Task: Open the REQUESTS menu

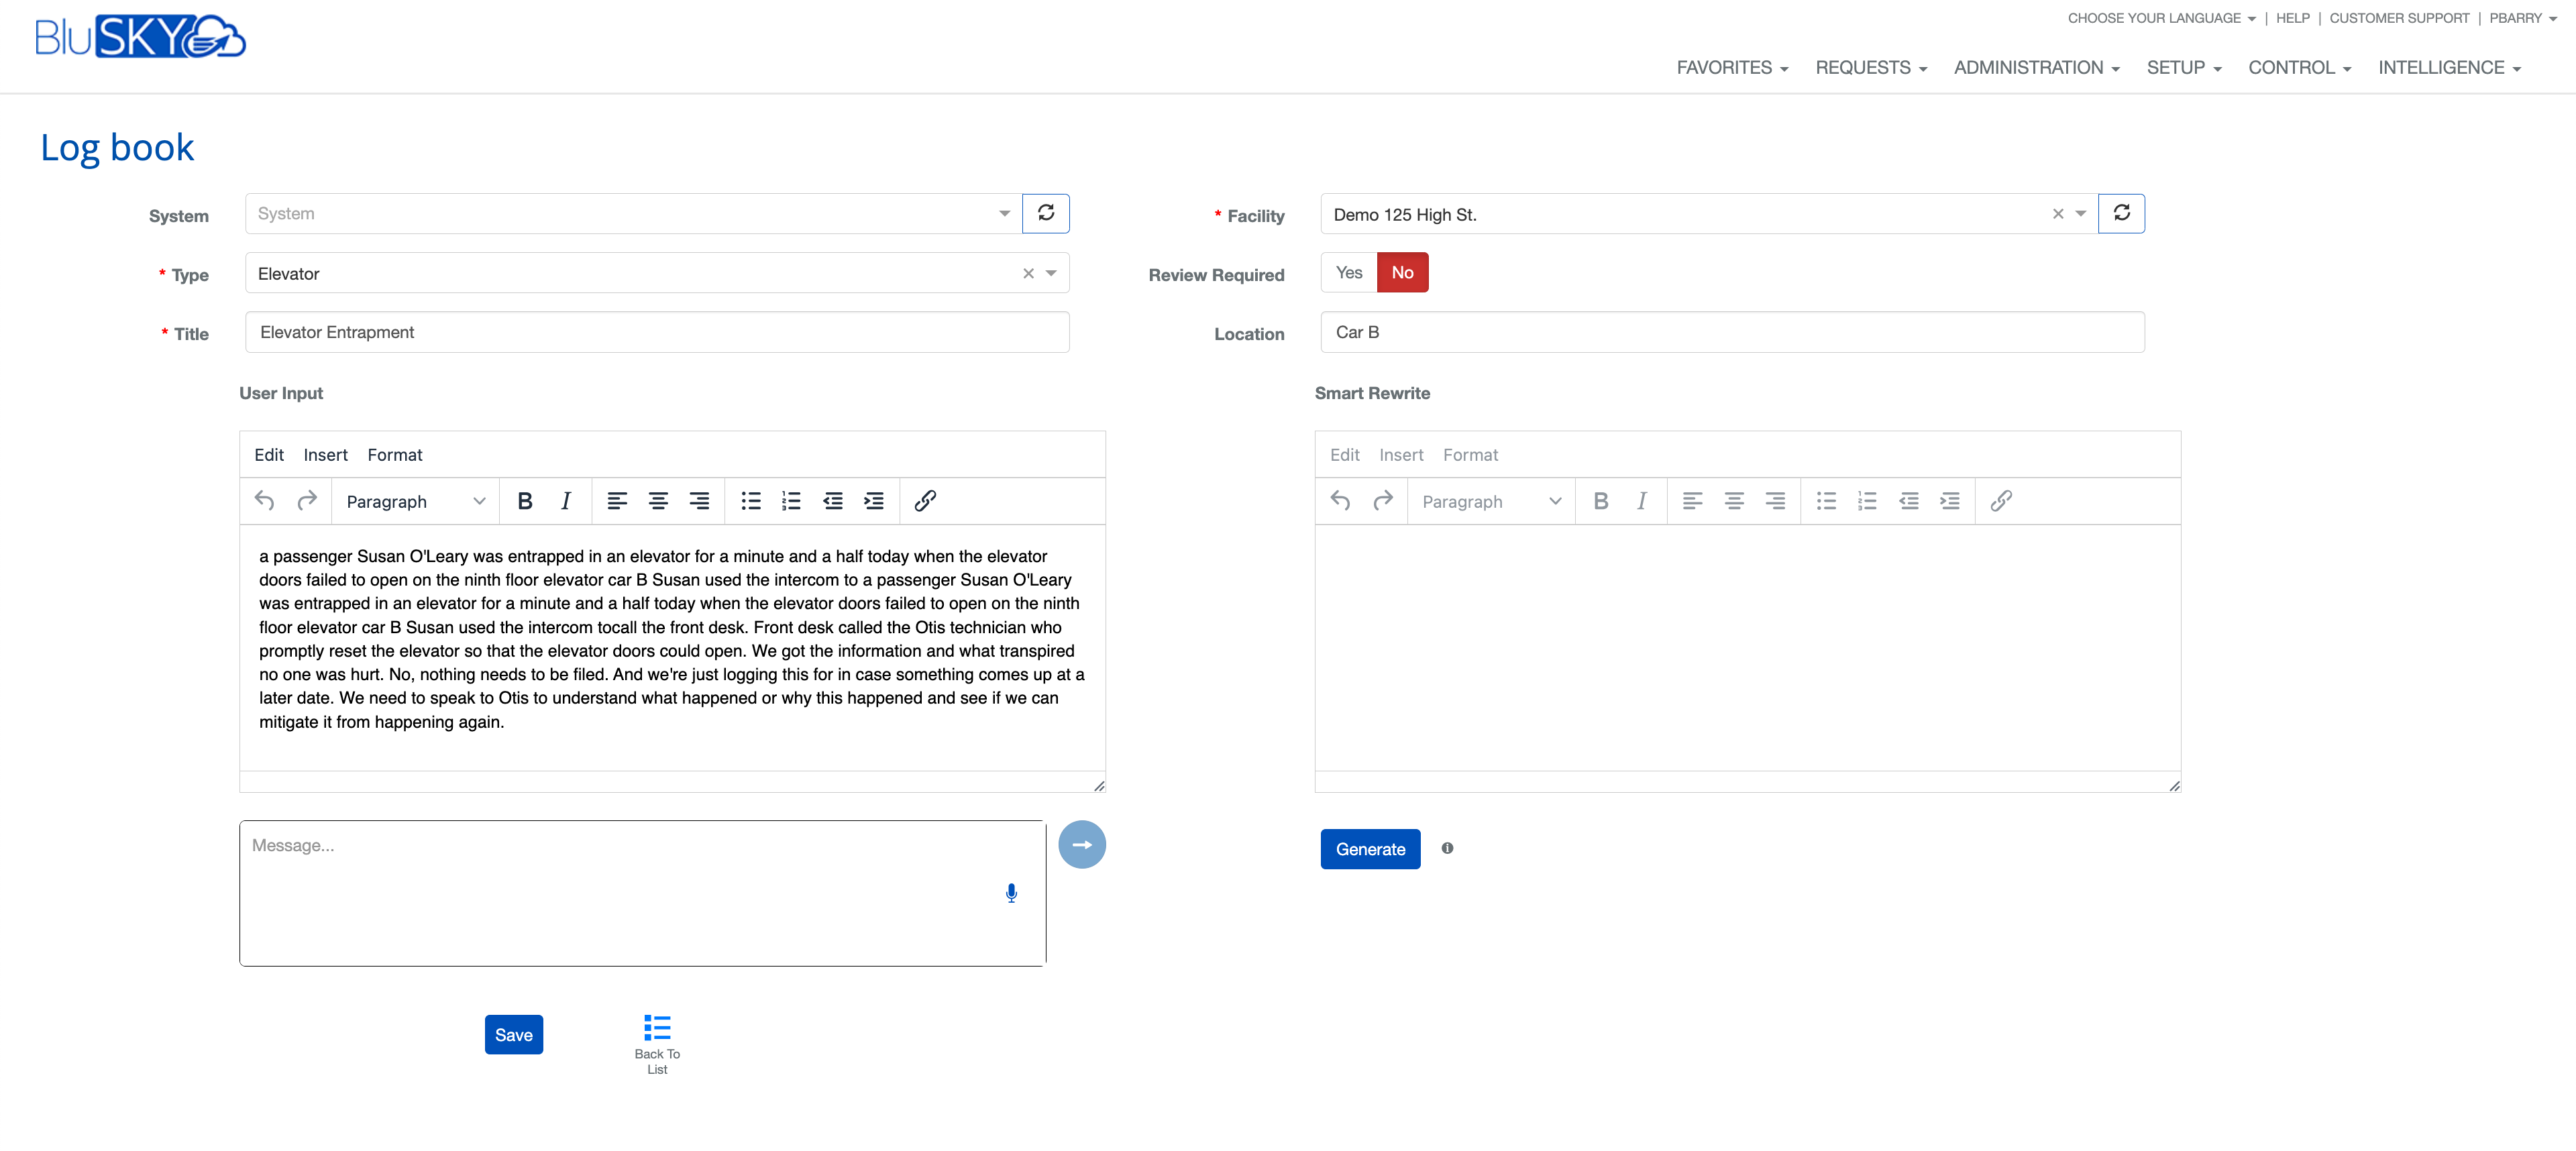Action: [1870, 67]
